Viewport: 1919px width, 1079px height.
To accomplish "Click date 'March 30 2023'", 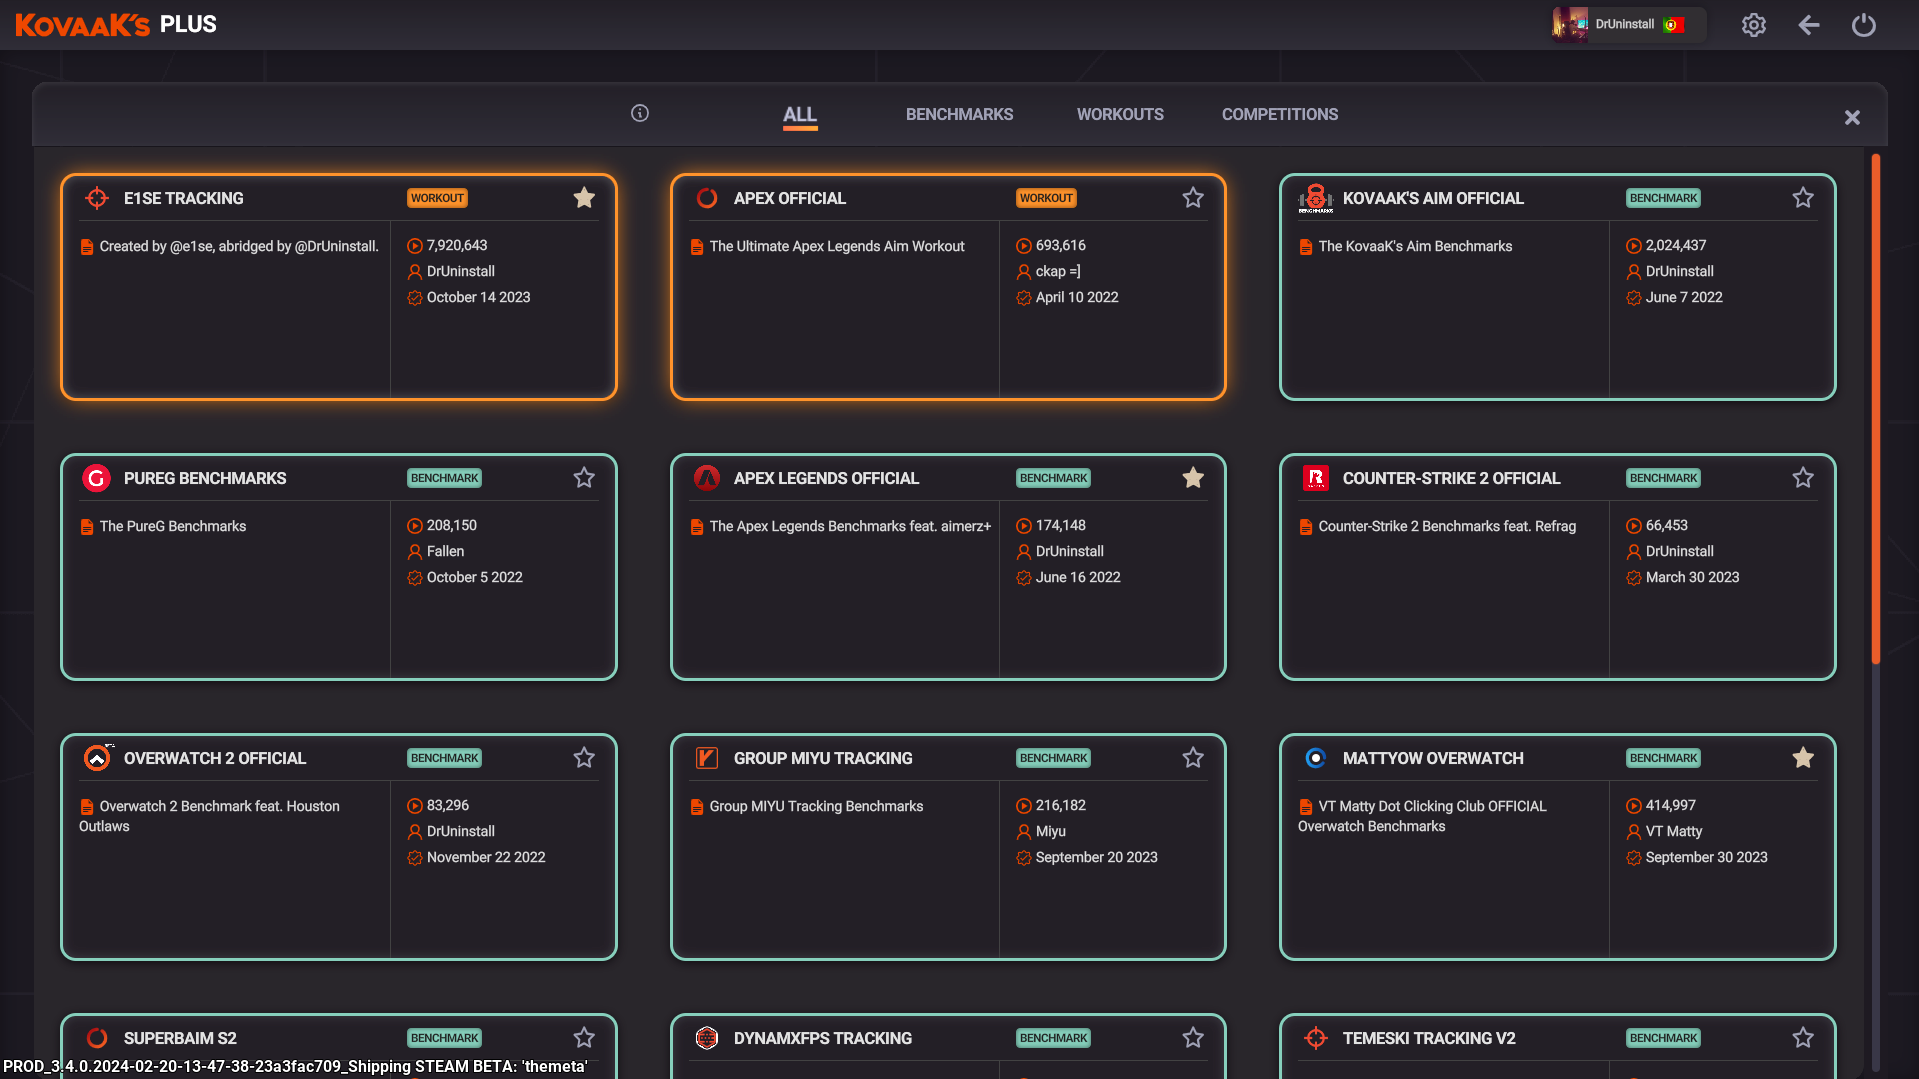I will [1692, 577].
